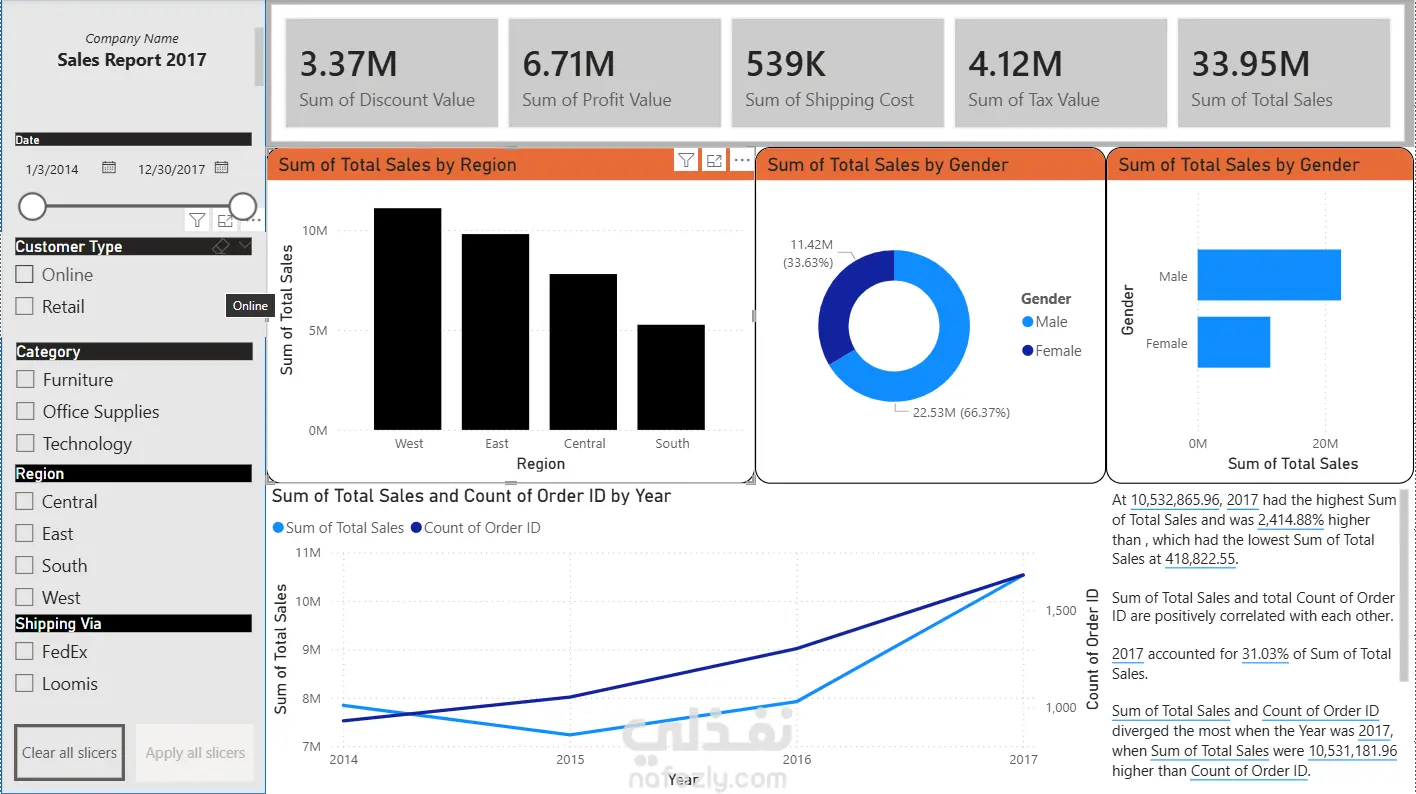Screen dimensions: 1416x794
Task: Click the 2015 label on the Year axis
Action: [x=570, y=760]
